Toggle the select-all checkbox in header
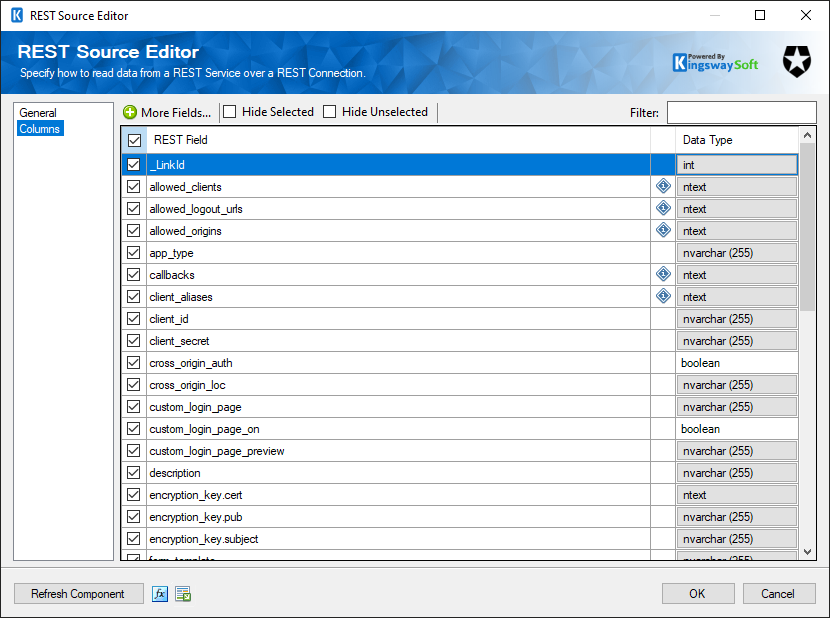 click(134, 140)
